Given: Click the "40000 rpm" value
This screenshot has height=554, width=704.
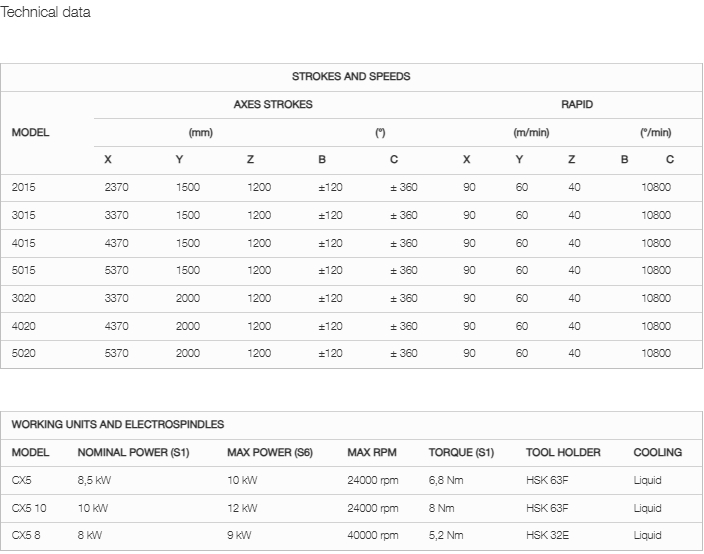Looking at the screenshot, I should click(x=373, y=535).
